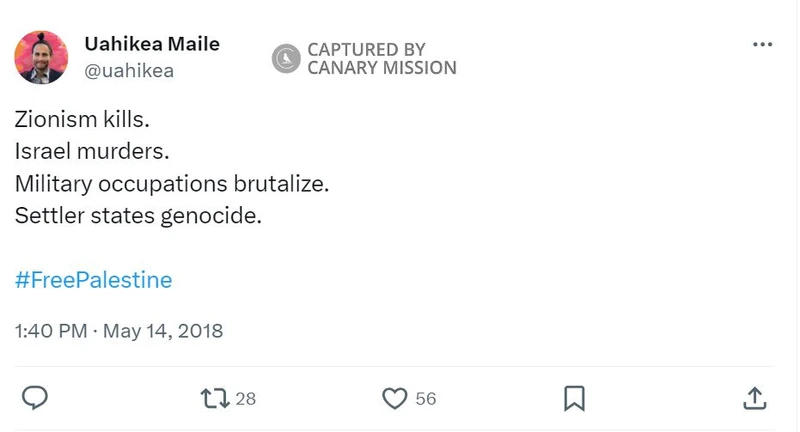
Task: Click the line "Zionism kills."
Action: click(82, 120)
